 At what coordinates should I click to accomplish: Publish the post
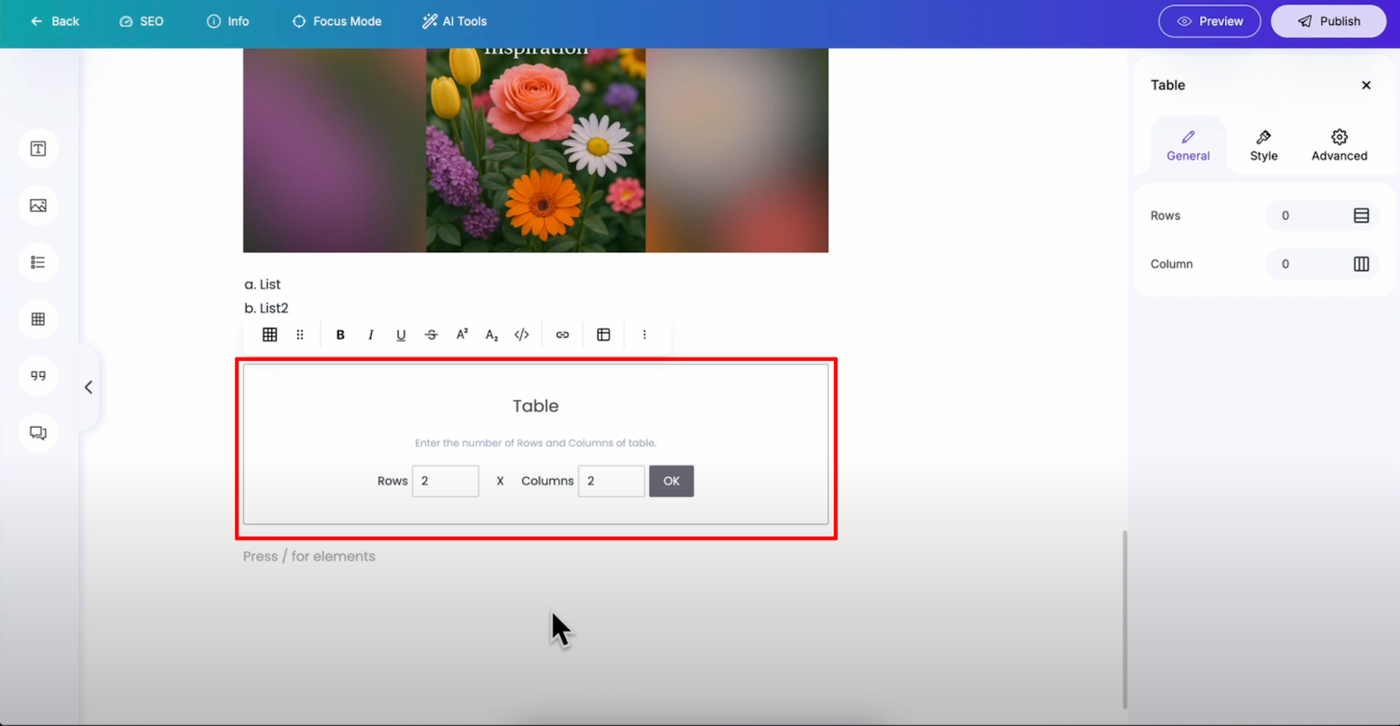(x=1328, y=21)
